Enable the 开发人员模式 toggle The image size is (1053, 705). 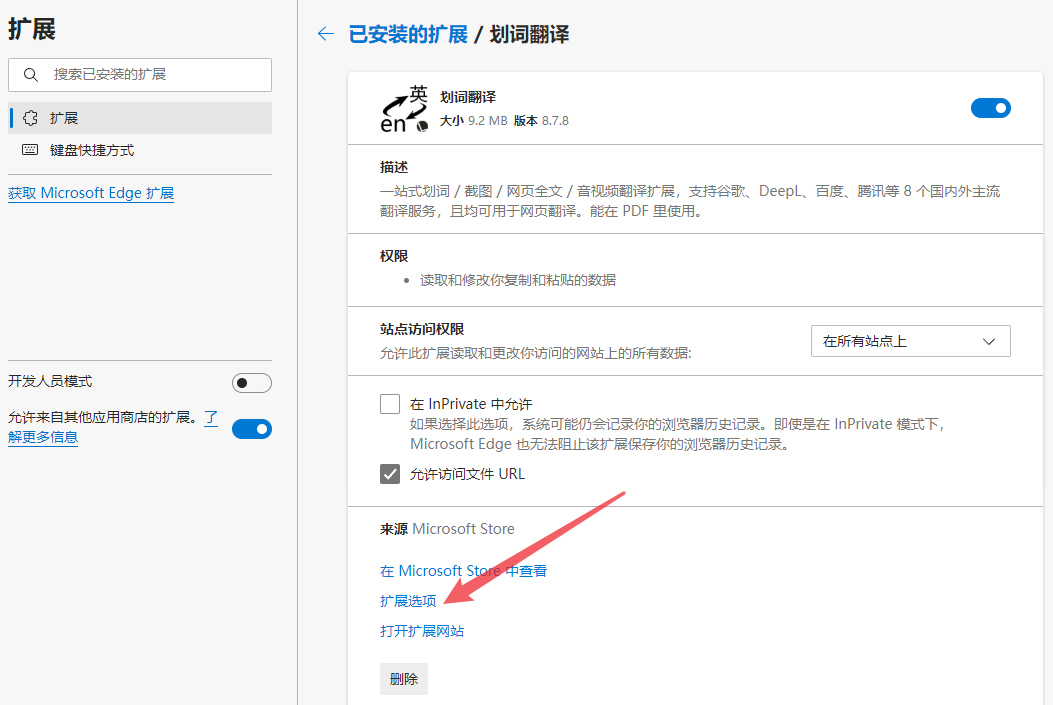pos(252,383)
